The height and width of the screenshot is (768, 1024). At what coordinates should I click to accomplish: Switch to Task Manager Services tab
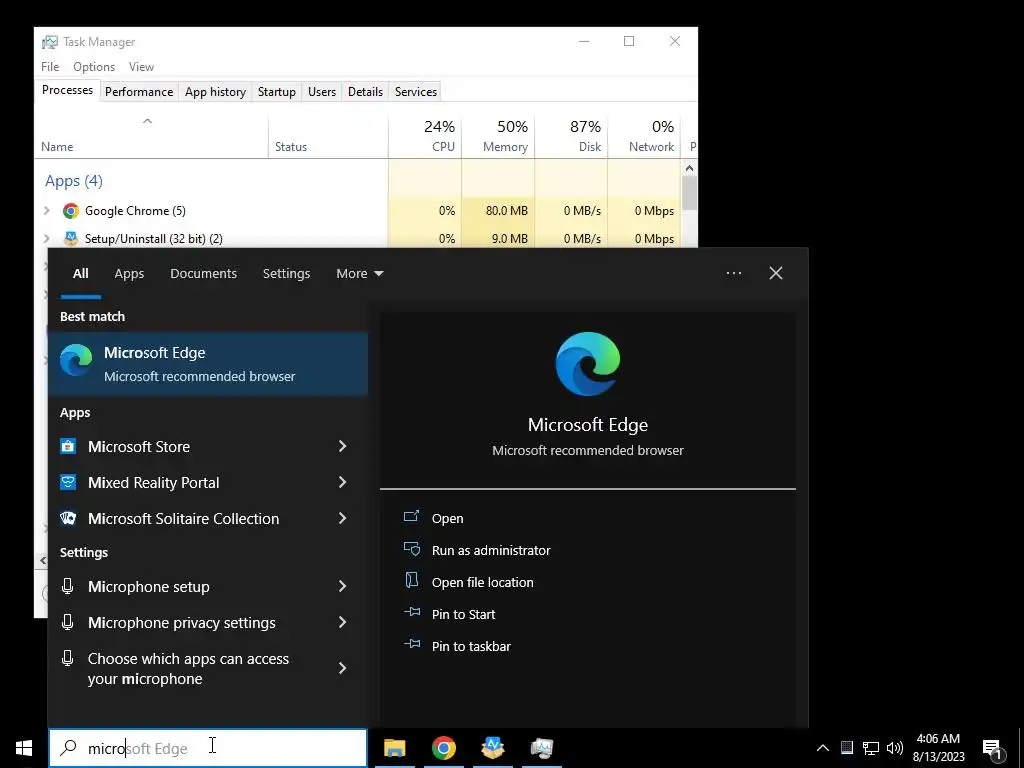pyautogui.click(x=415, y=91)
